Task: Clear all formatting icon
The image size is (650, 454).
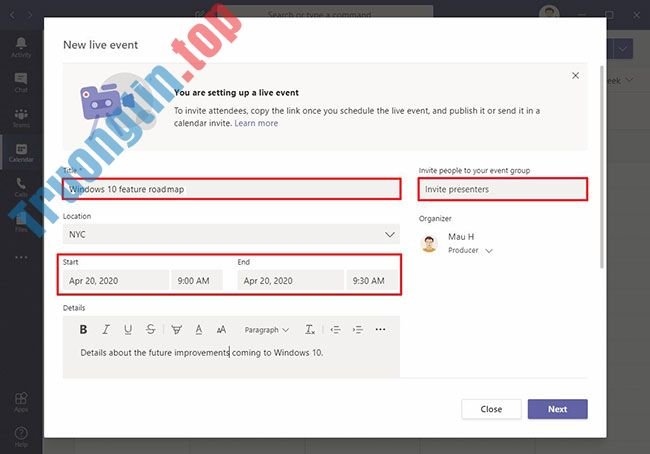Action: click(310, 330)
